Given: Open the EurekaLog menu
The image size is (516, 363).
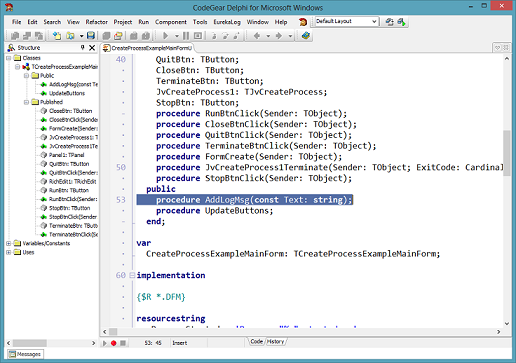Looking at the screenshot, I should [227, 22].
